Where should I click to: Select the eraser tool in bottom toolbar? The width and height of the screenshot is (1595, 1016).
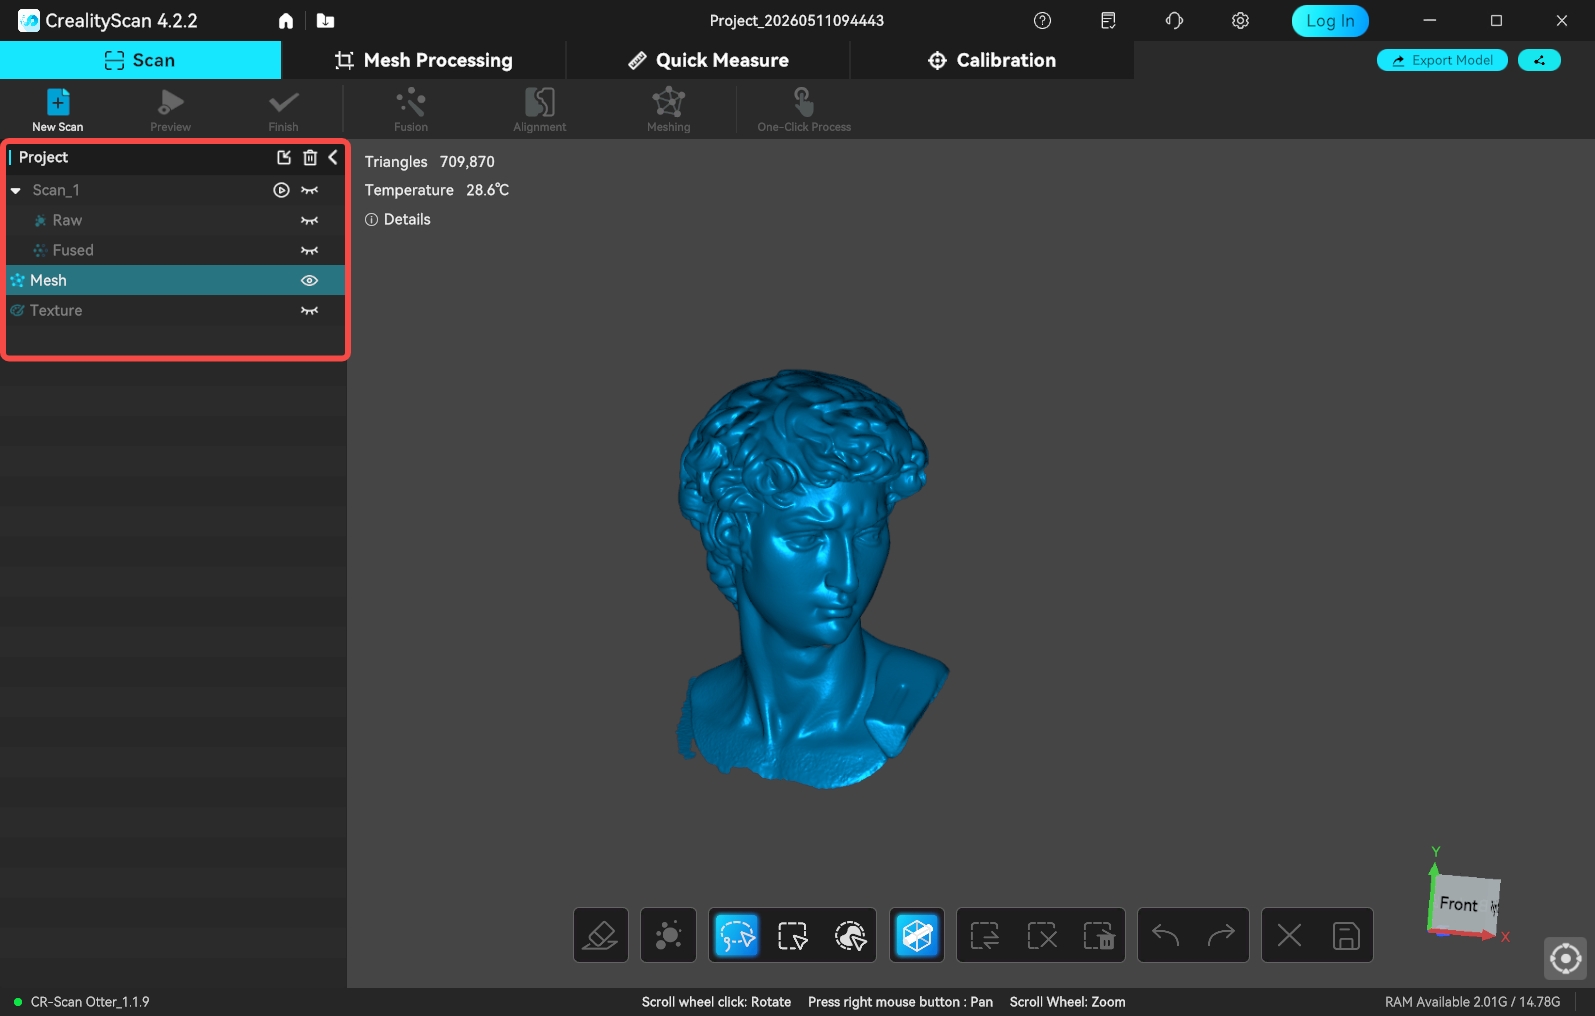(x=601, y=935)
